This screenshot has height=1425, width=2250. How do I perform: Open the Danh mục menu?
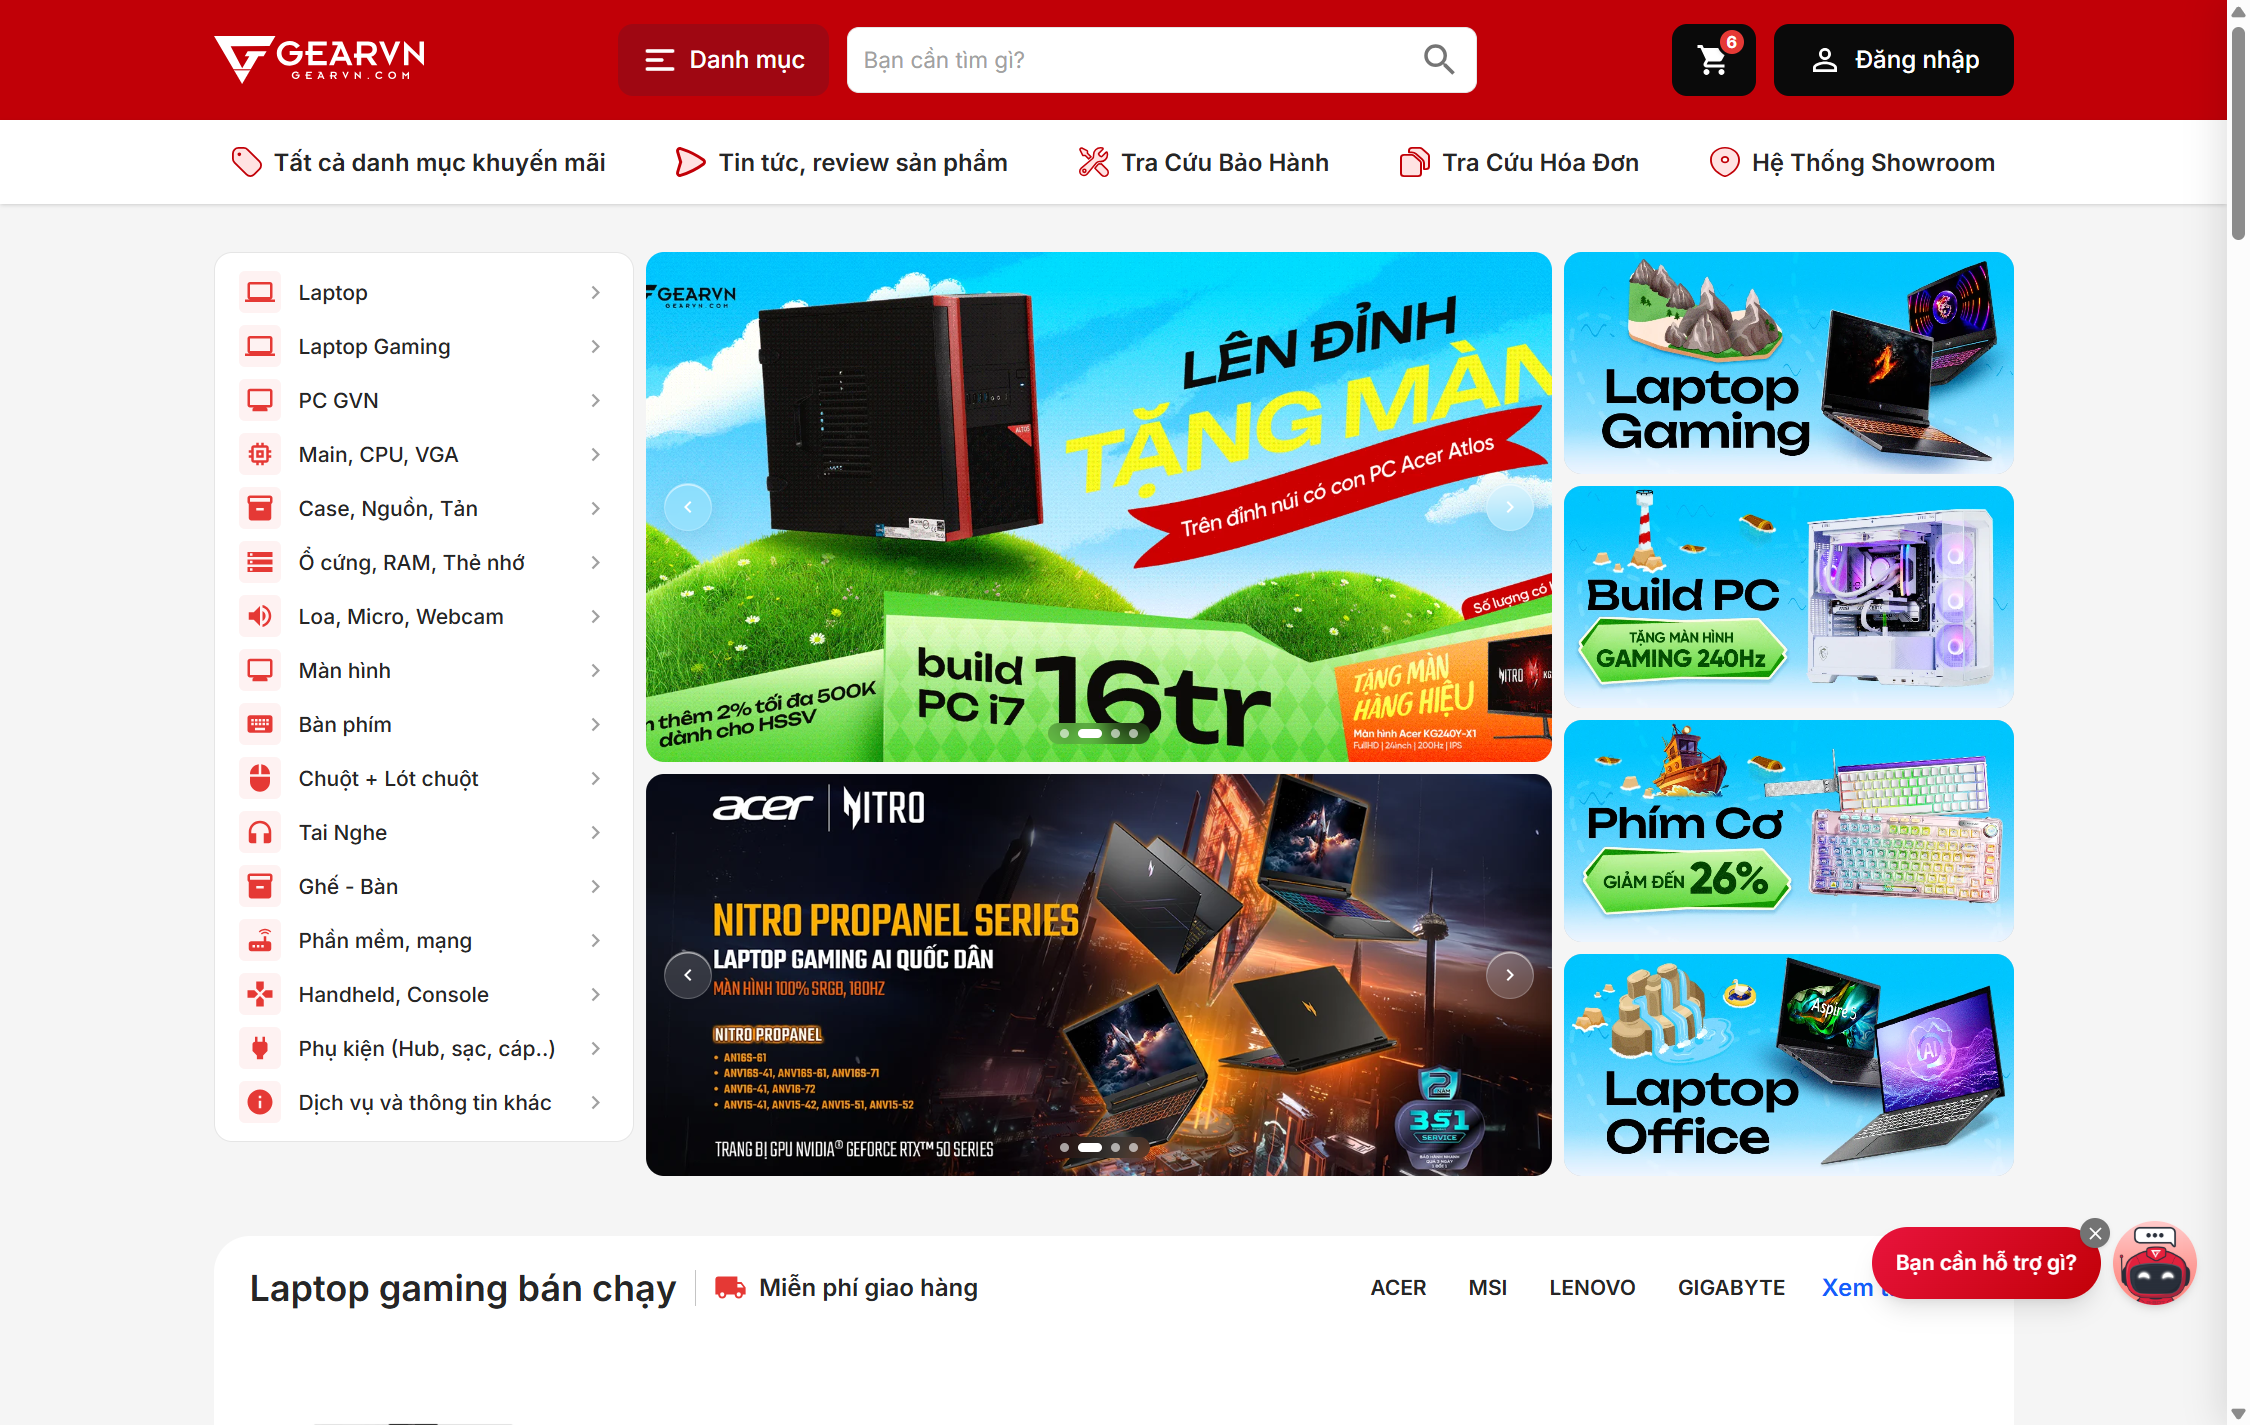[x=724, y=60]
